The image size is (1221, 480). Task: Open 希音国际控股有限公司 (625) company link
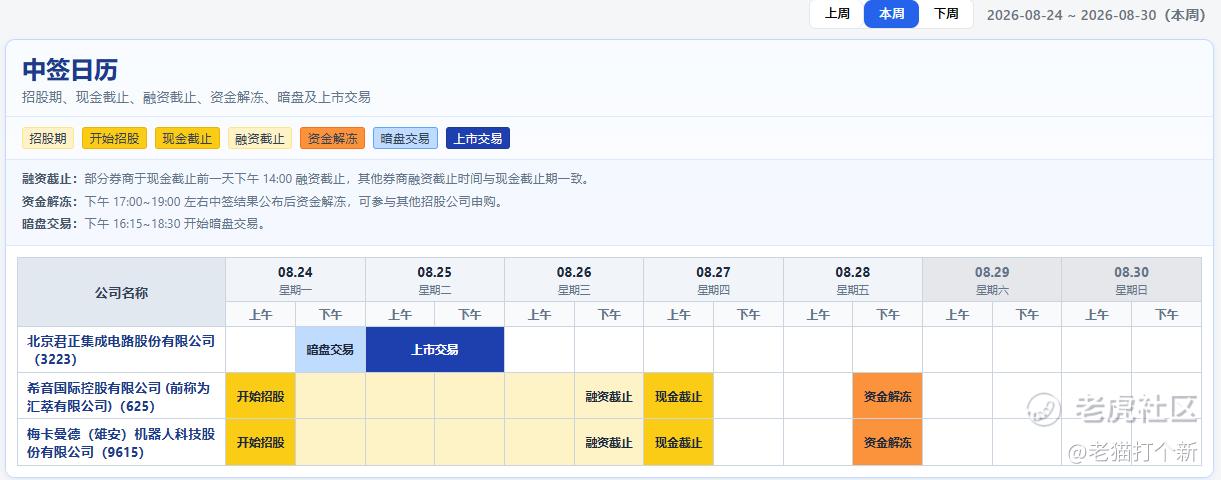pos(118,396)
